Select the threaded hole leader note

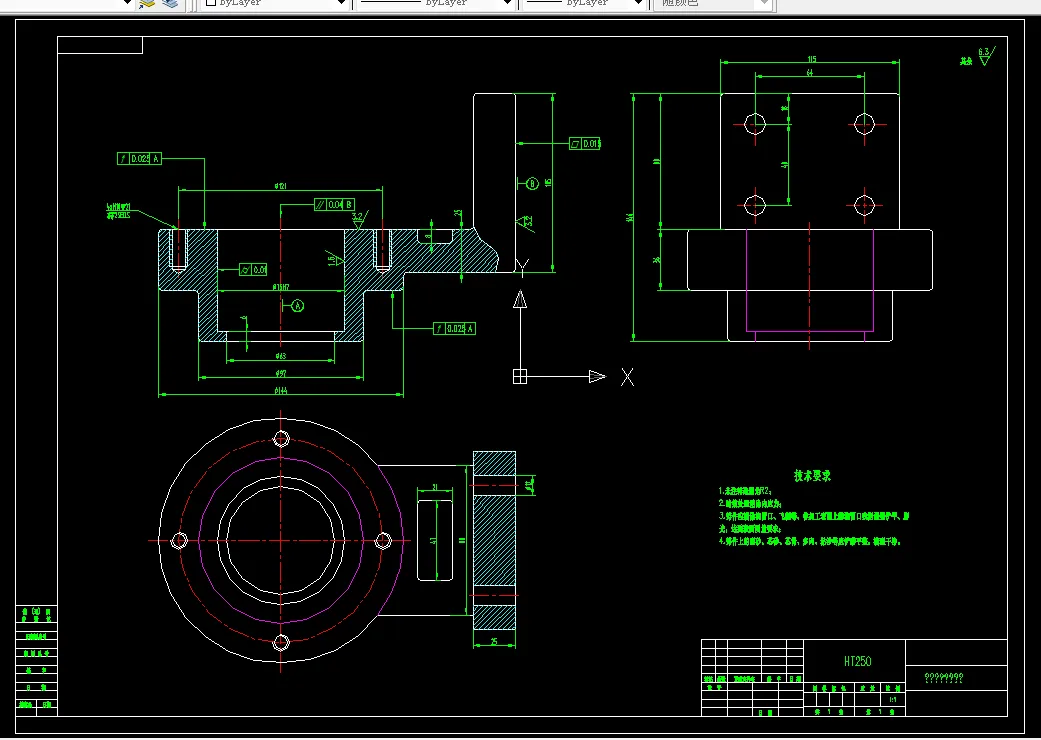(118, 211)
